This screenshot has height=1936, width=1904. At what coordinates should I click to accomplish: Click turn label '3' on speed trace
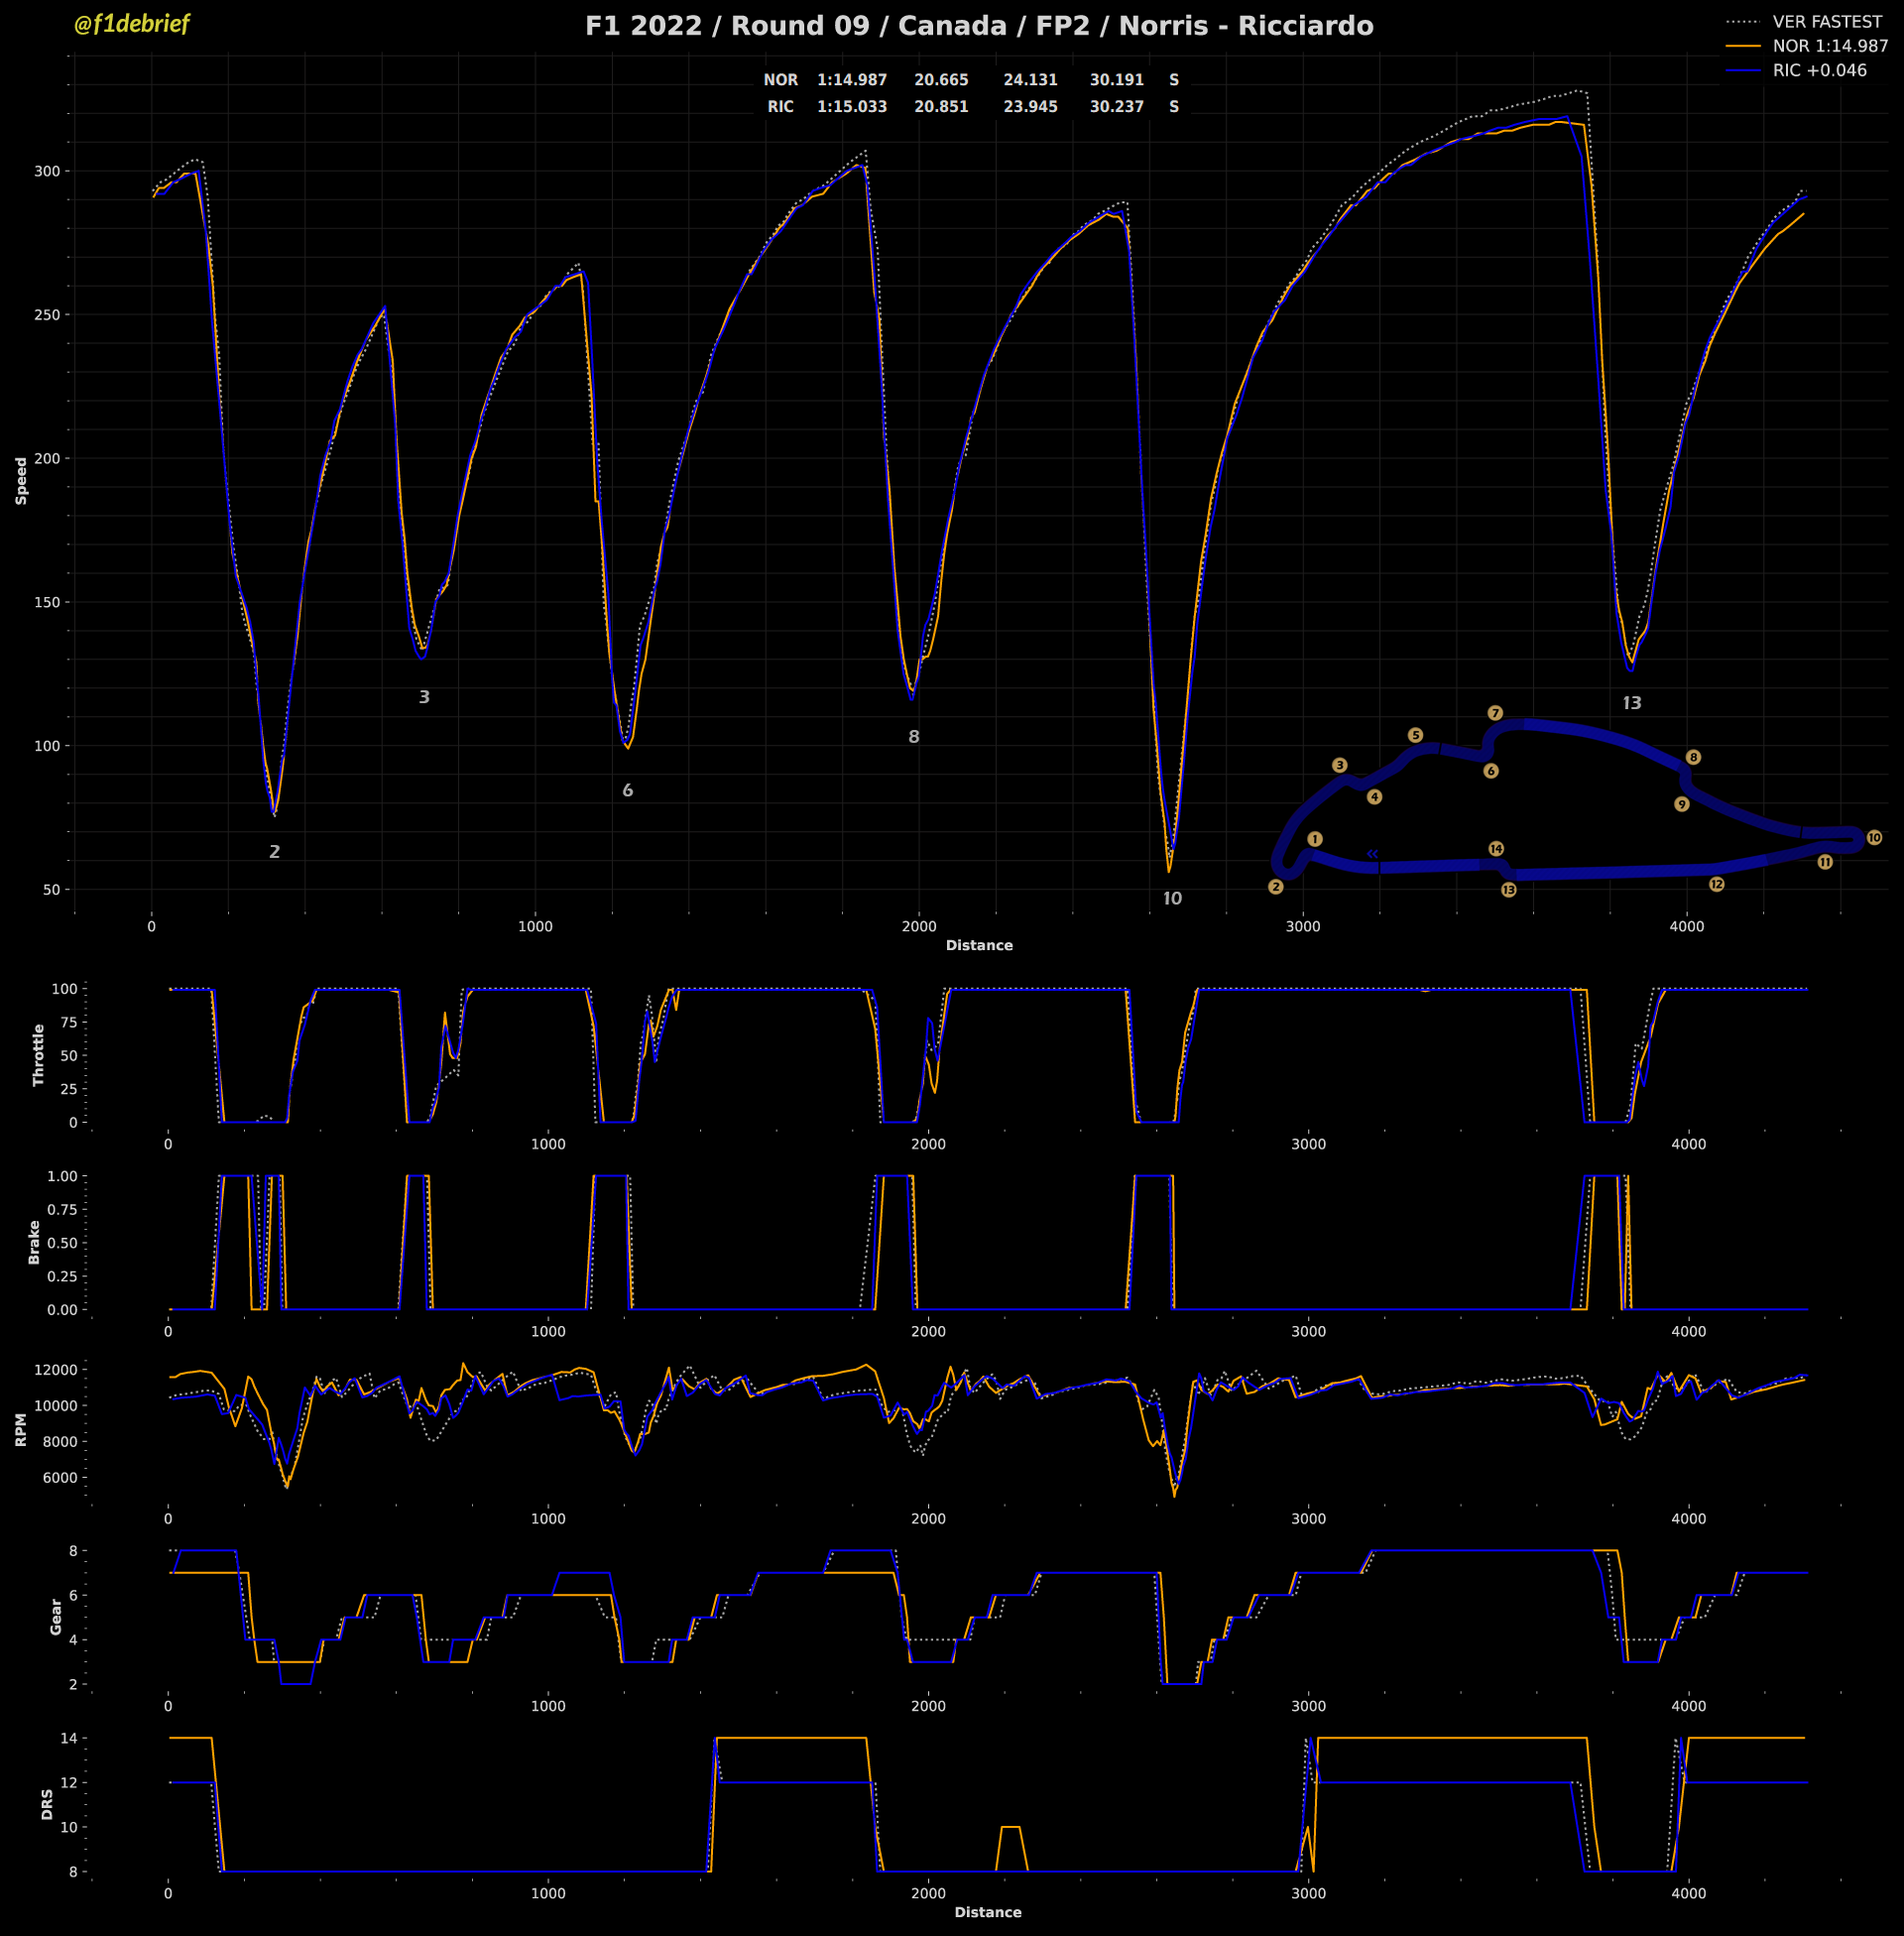point(424,697)
